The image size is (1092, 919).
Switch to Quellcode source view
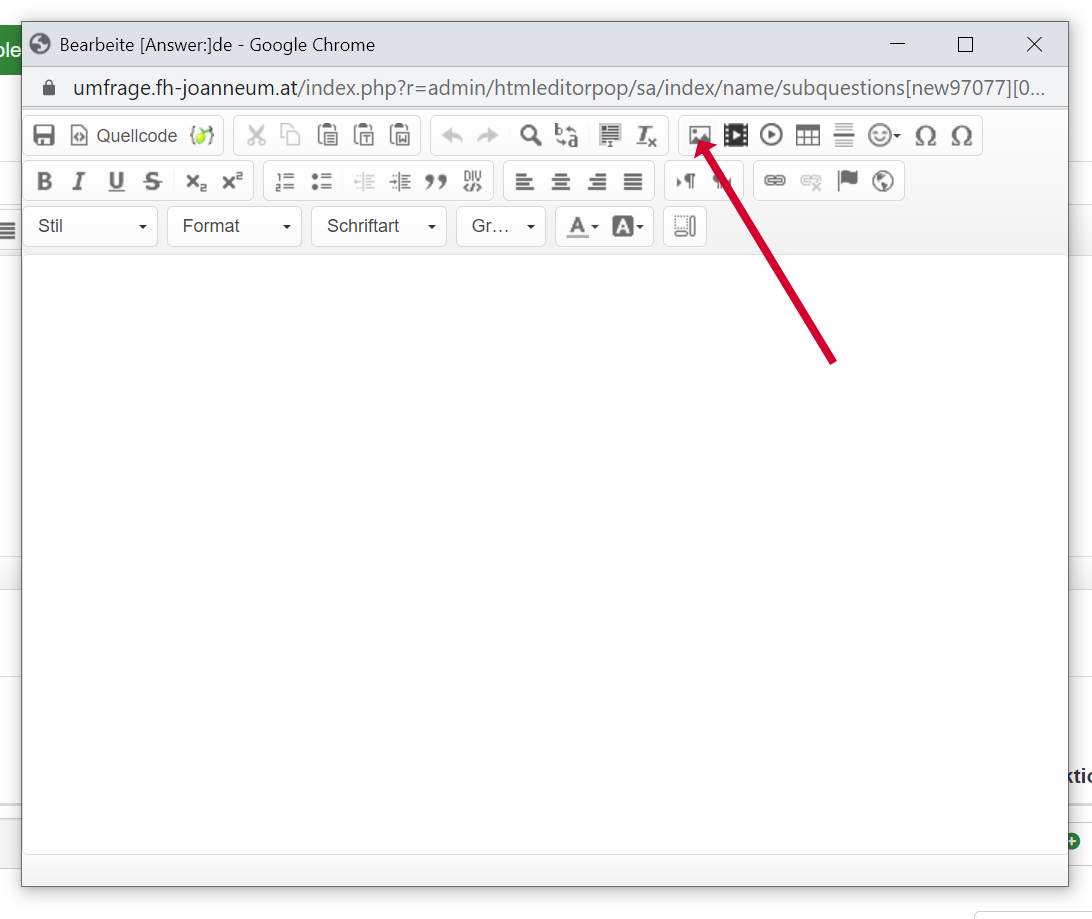pos(124,136)
